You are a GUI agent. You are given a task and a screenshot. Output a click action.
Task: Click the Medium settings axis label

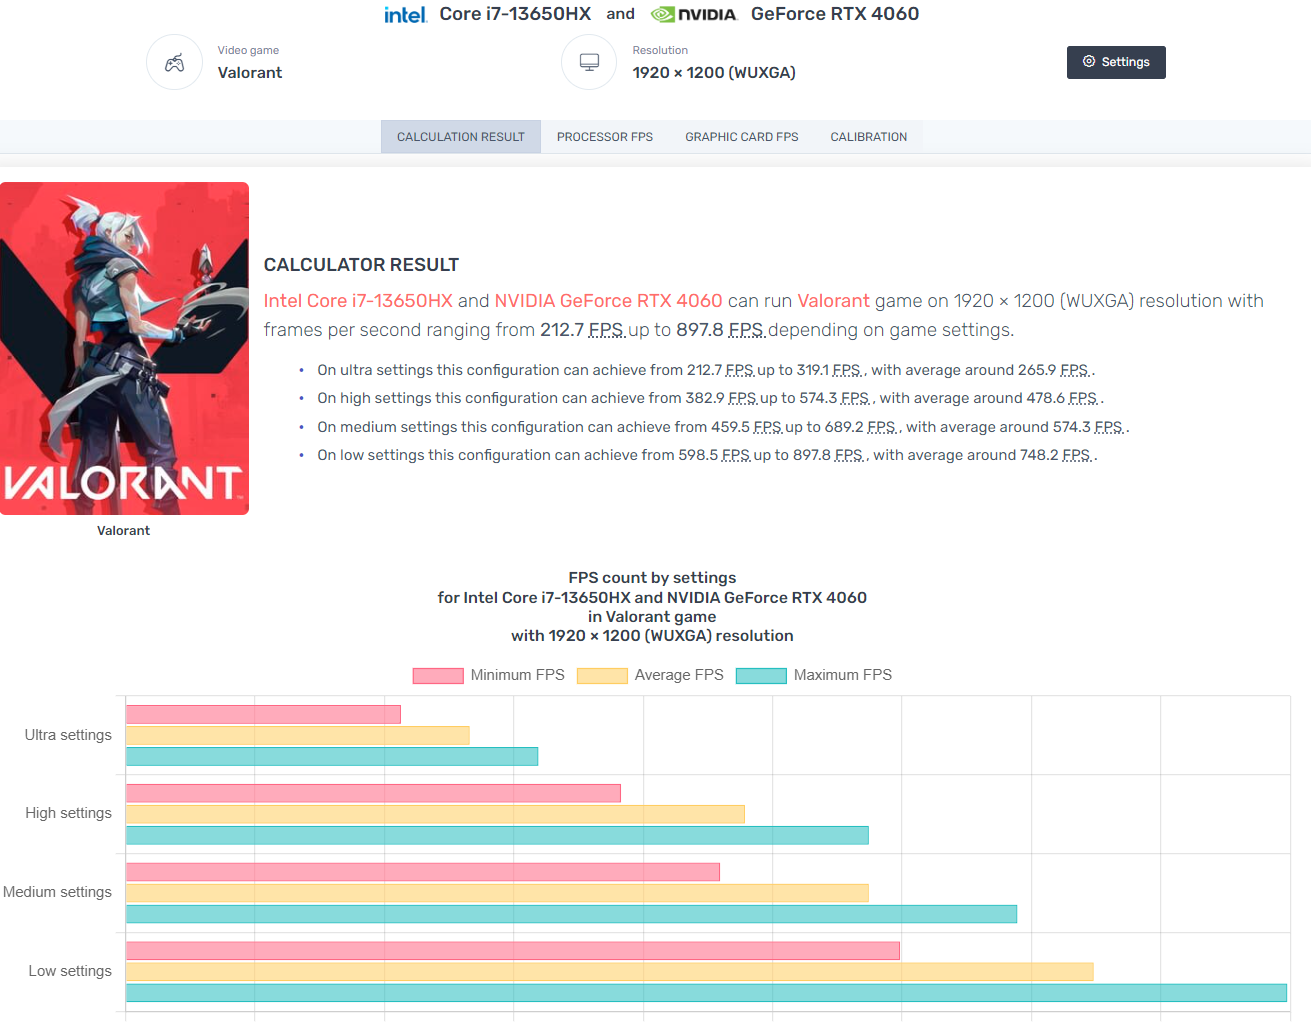pos(57,892)
